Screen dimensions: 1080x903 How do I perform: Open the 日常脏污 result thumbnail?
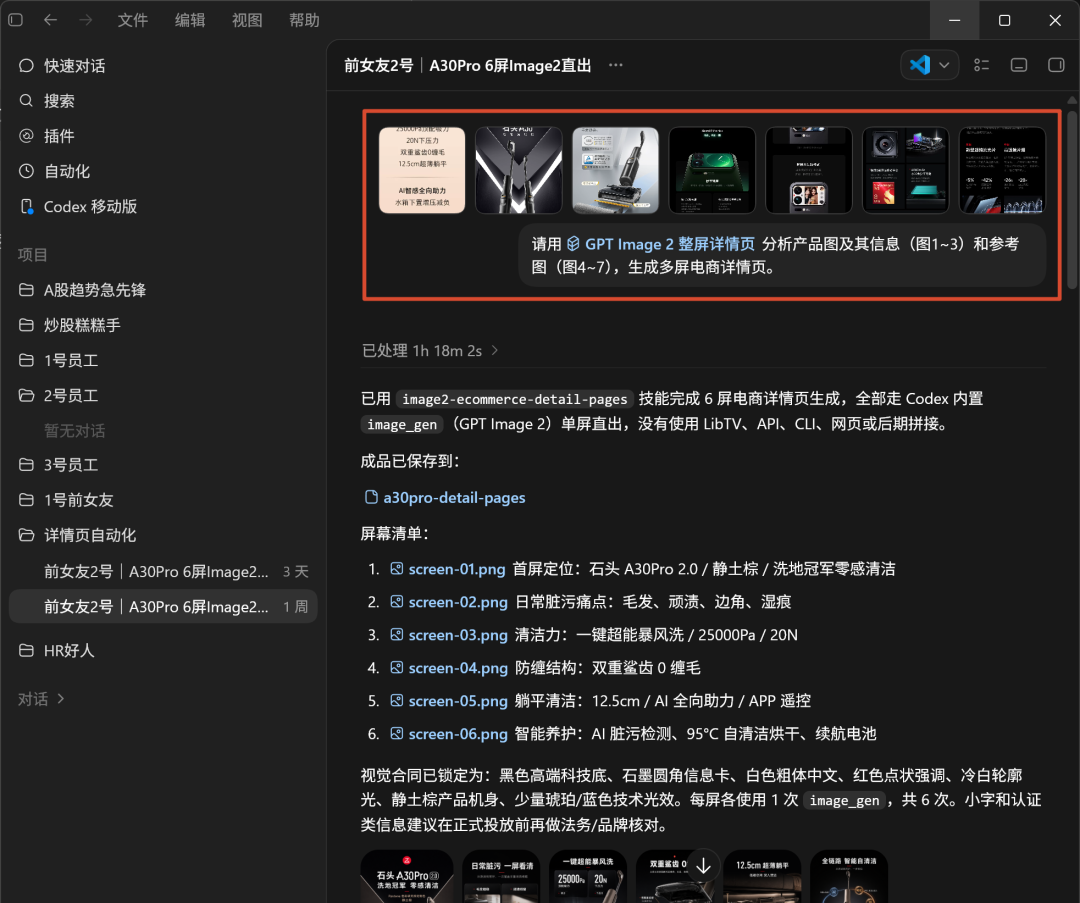(x=501, y=876)
